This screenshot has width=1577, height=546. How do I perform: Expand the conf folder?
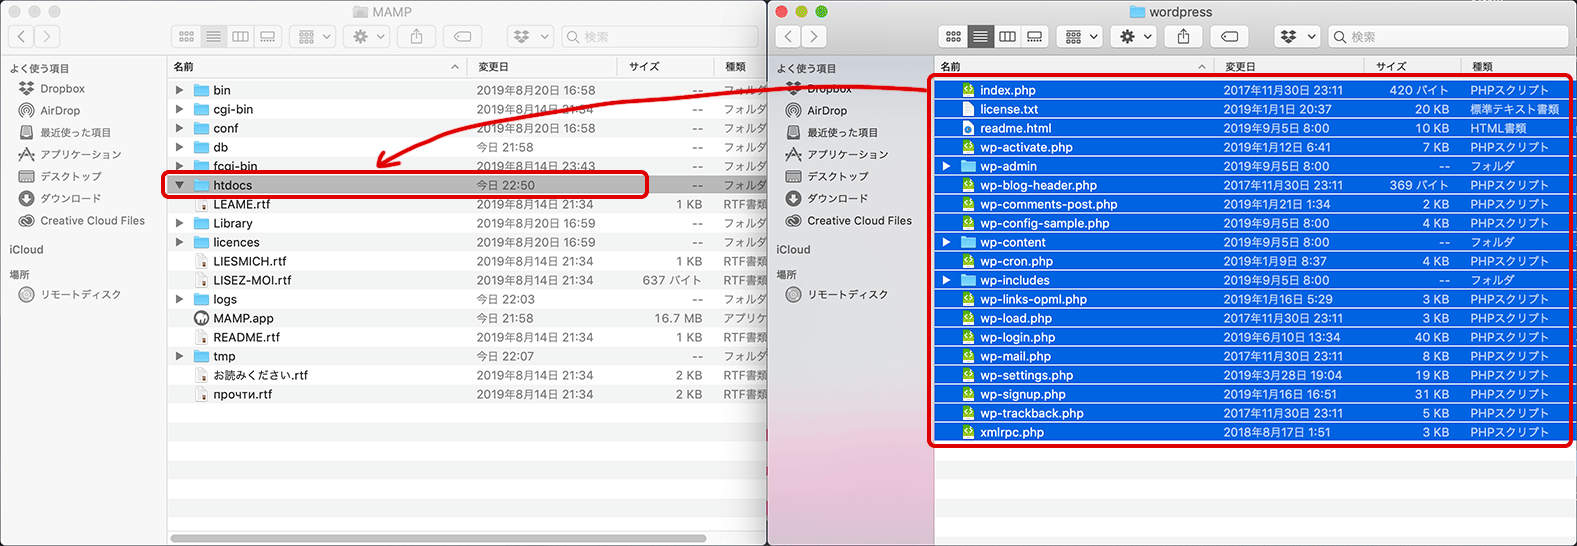[179, 128]
